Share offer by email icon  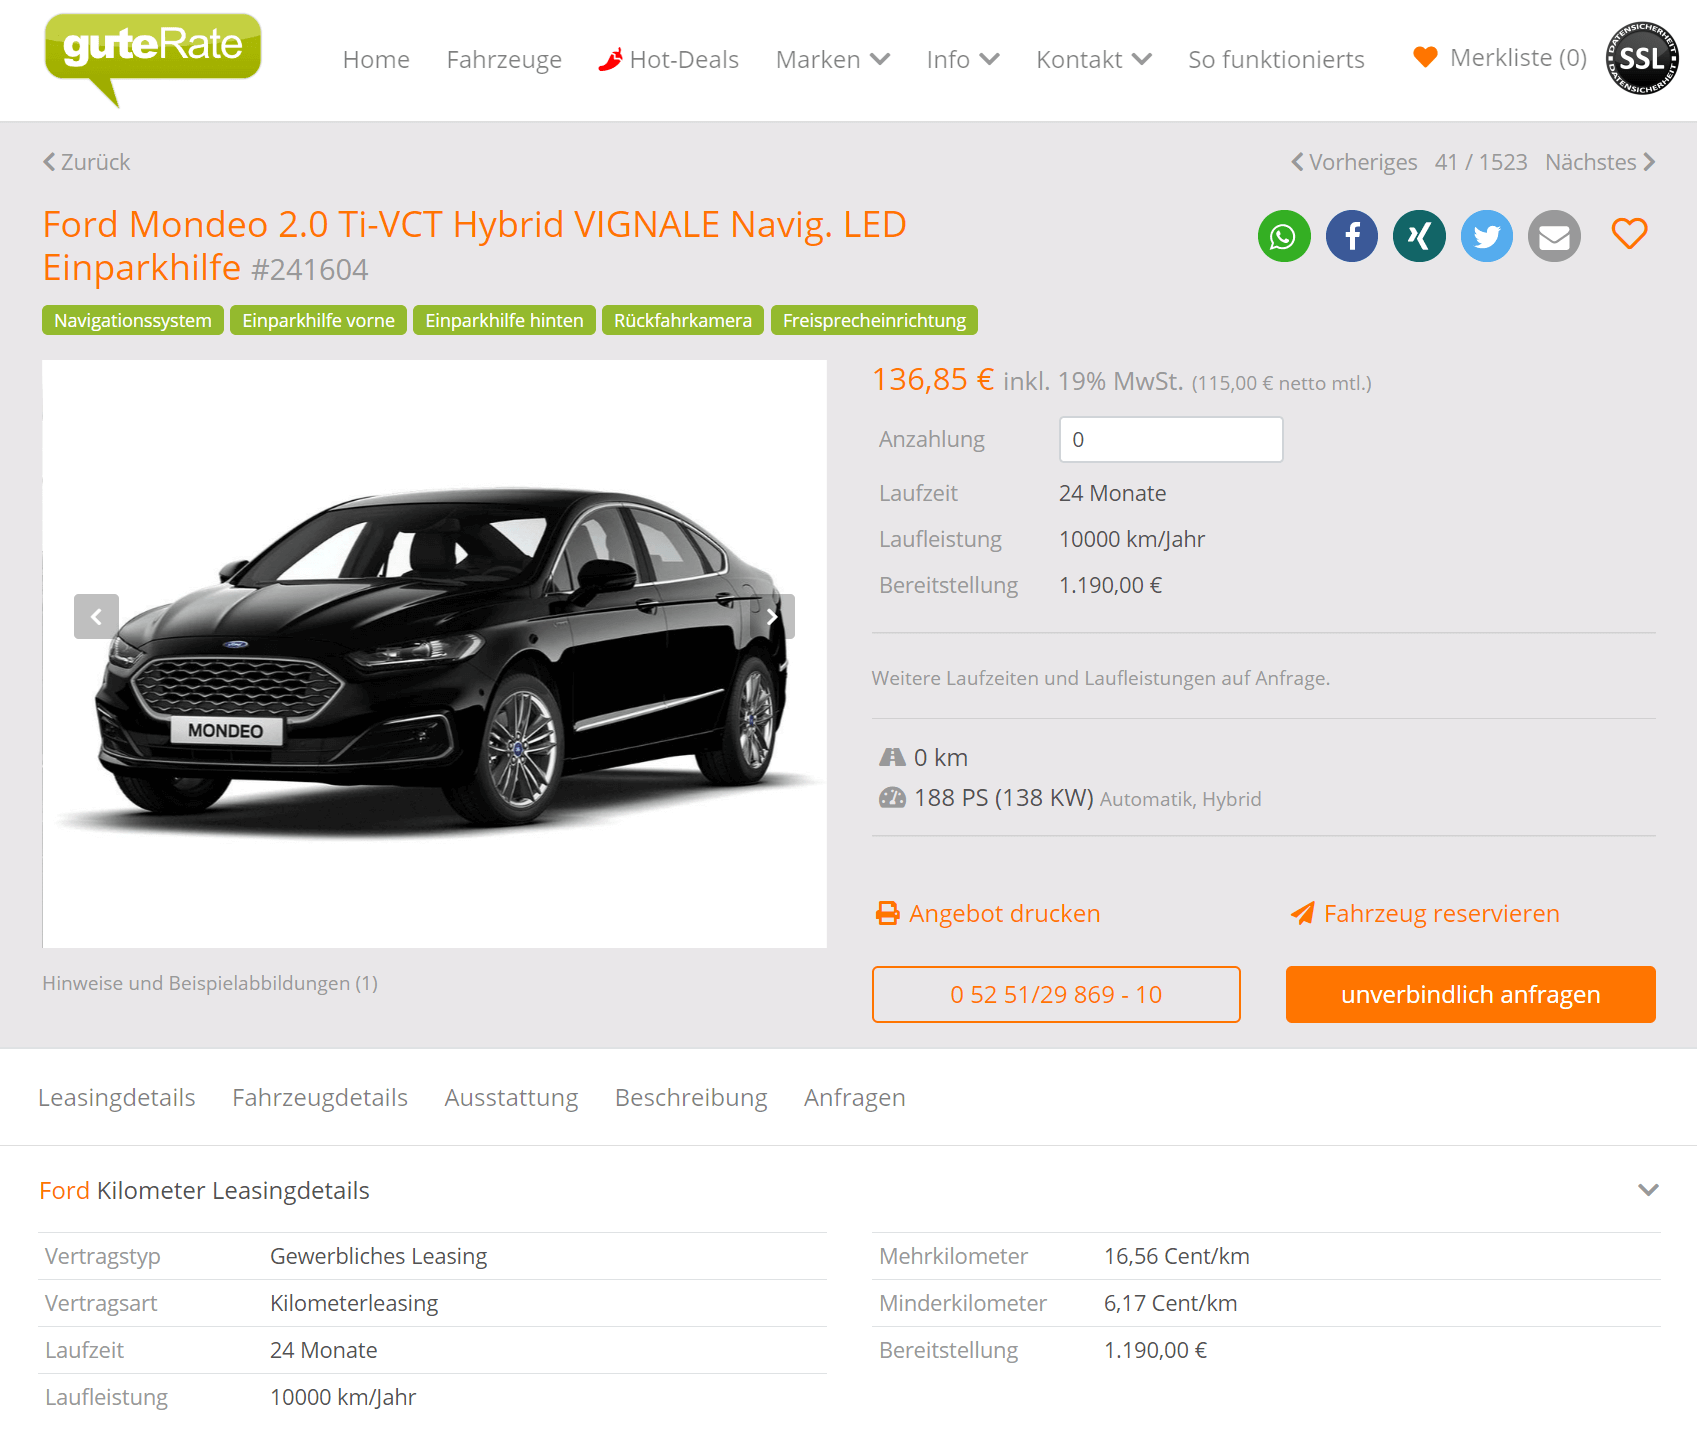[1554, 236]
